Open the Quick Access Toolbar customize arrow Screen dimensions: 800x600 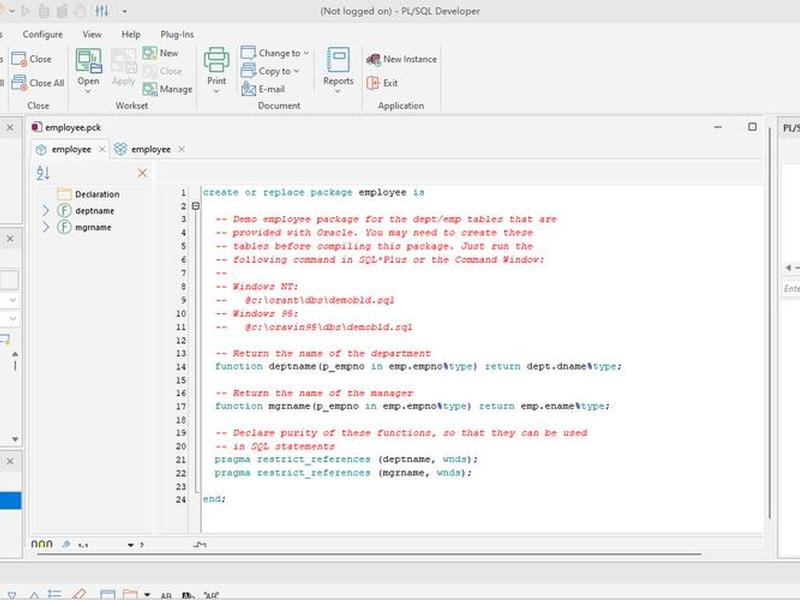pos(124,11)
